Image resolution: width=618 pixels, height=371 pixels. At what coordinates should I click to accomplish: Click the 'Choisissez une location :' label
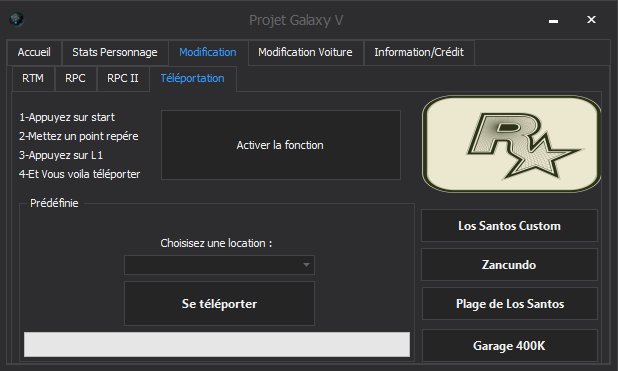click(x=216, y=243)
